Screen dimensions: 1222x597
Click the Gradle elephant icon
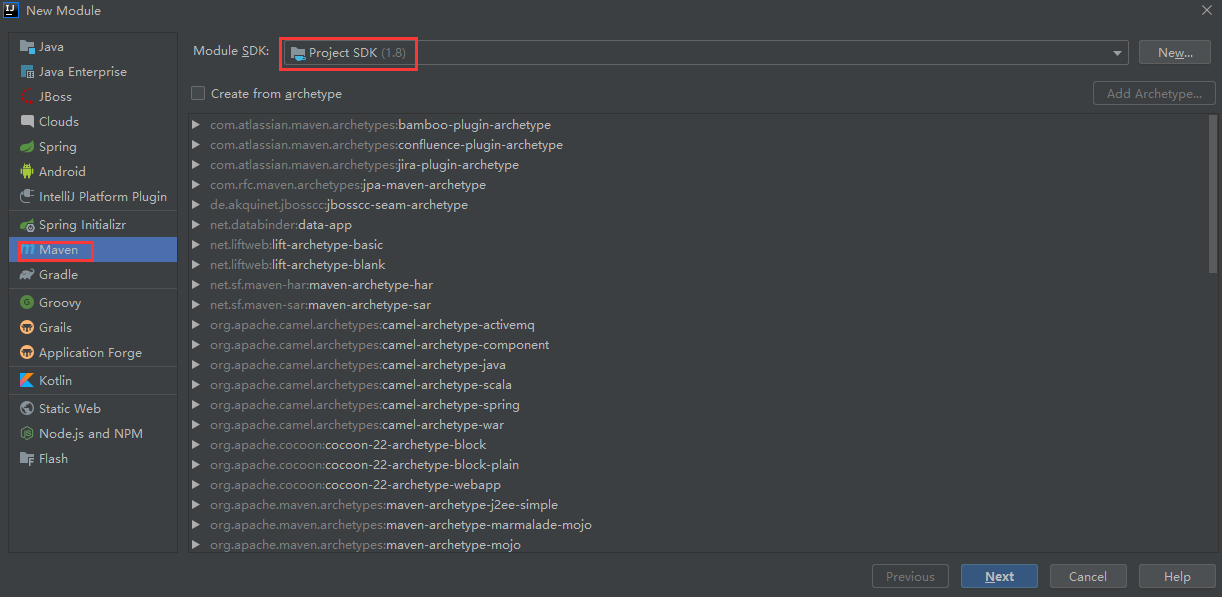coord(27,275)
